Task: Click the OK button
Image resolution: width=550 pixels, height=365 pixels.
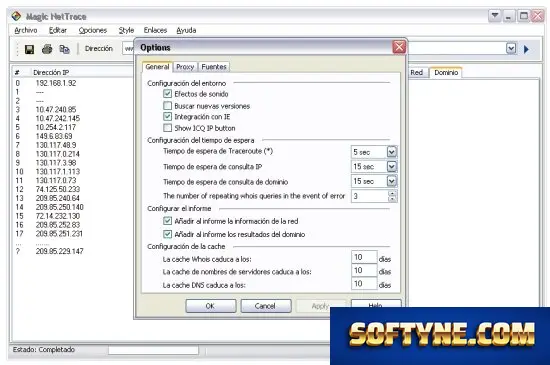Action: tap(210, 306)
